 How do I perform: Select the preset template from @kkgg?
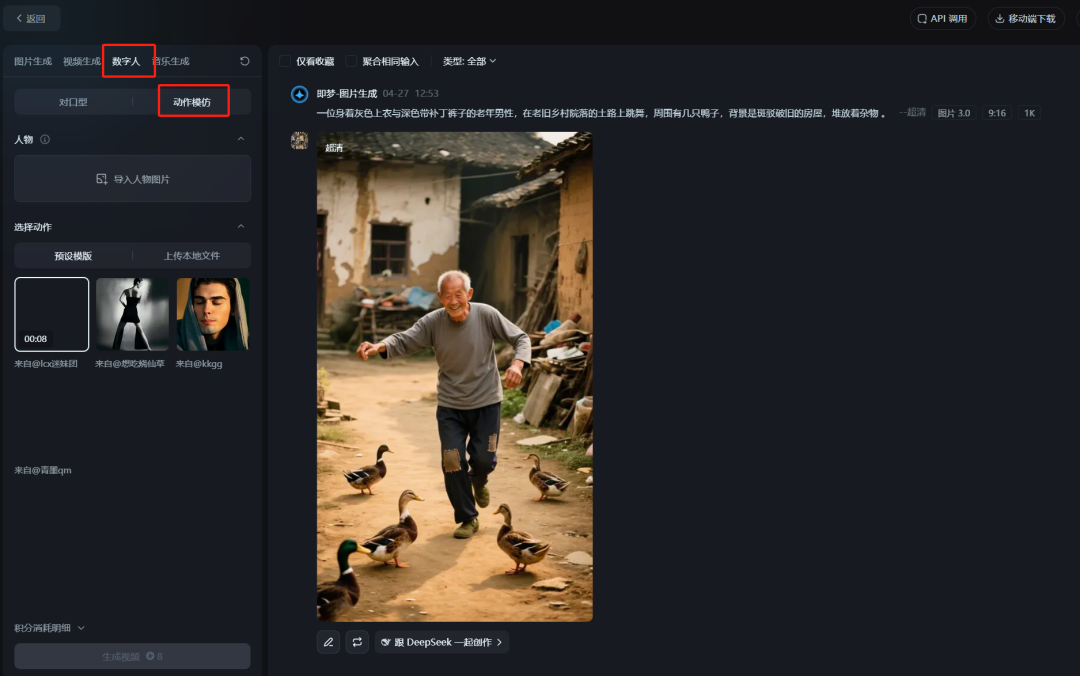tap(213, 314)
